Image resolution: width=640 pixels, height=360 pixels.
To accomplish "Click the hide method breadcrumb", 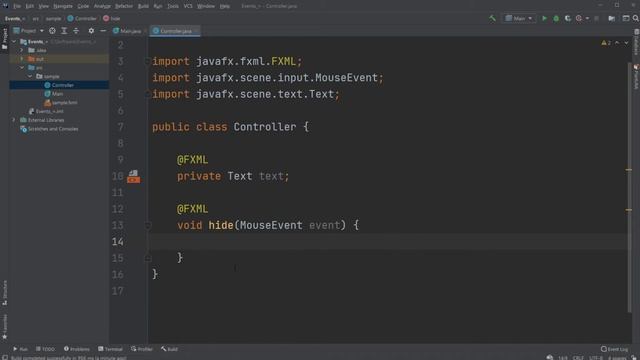I will click(x=111, y=18).
